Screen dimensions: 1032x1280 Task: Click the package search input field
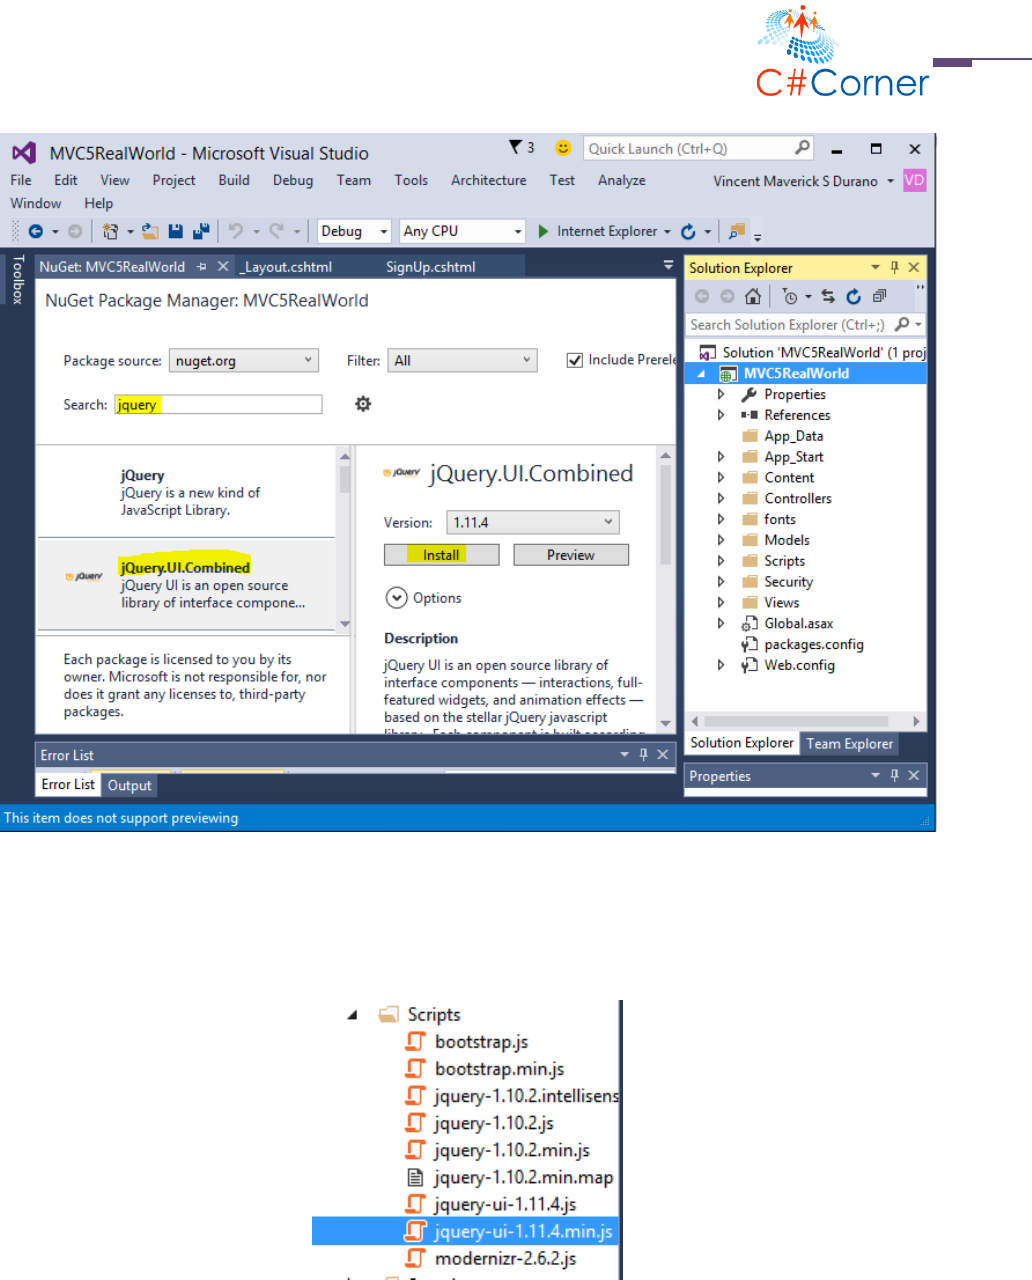point(218,404)
